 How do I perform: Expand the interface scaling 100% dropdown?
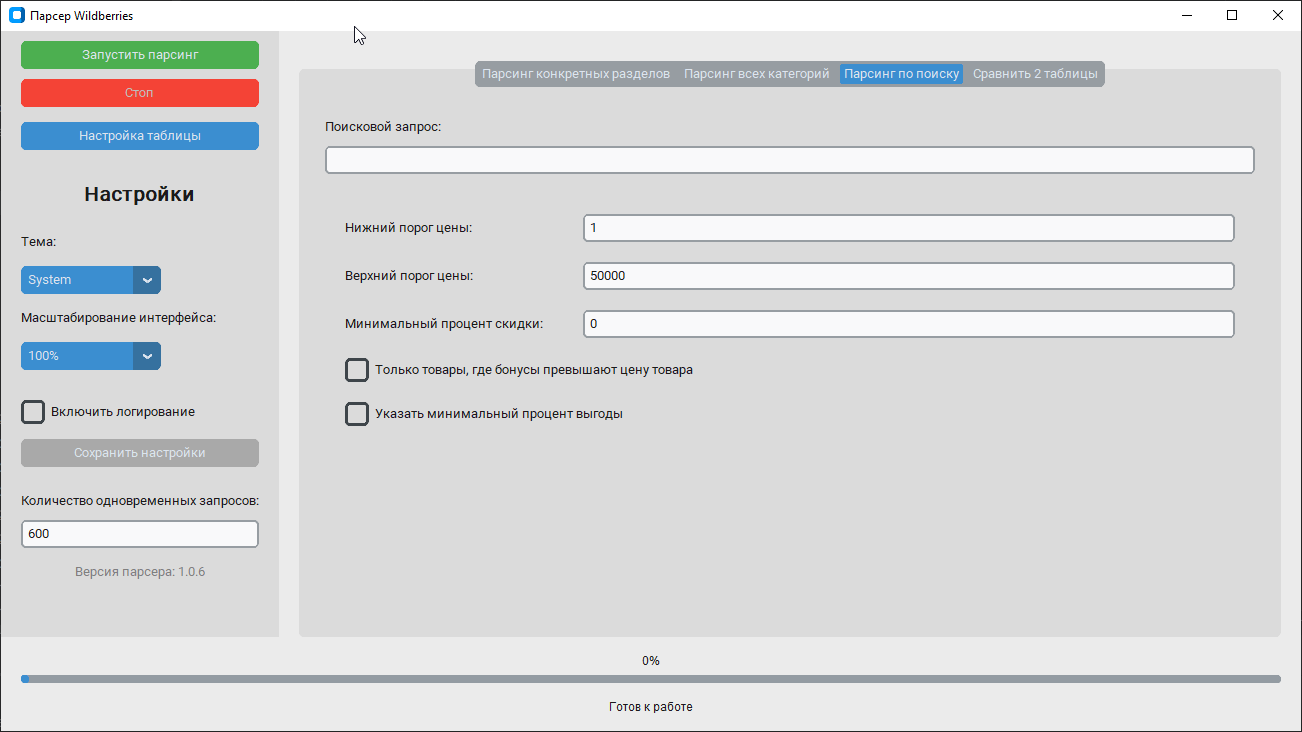tap(147, 356)
